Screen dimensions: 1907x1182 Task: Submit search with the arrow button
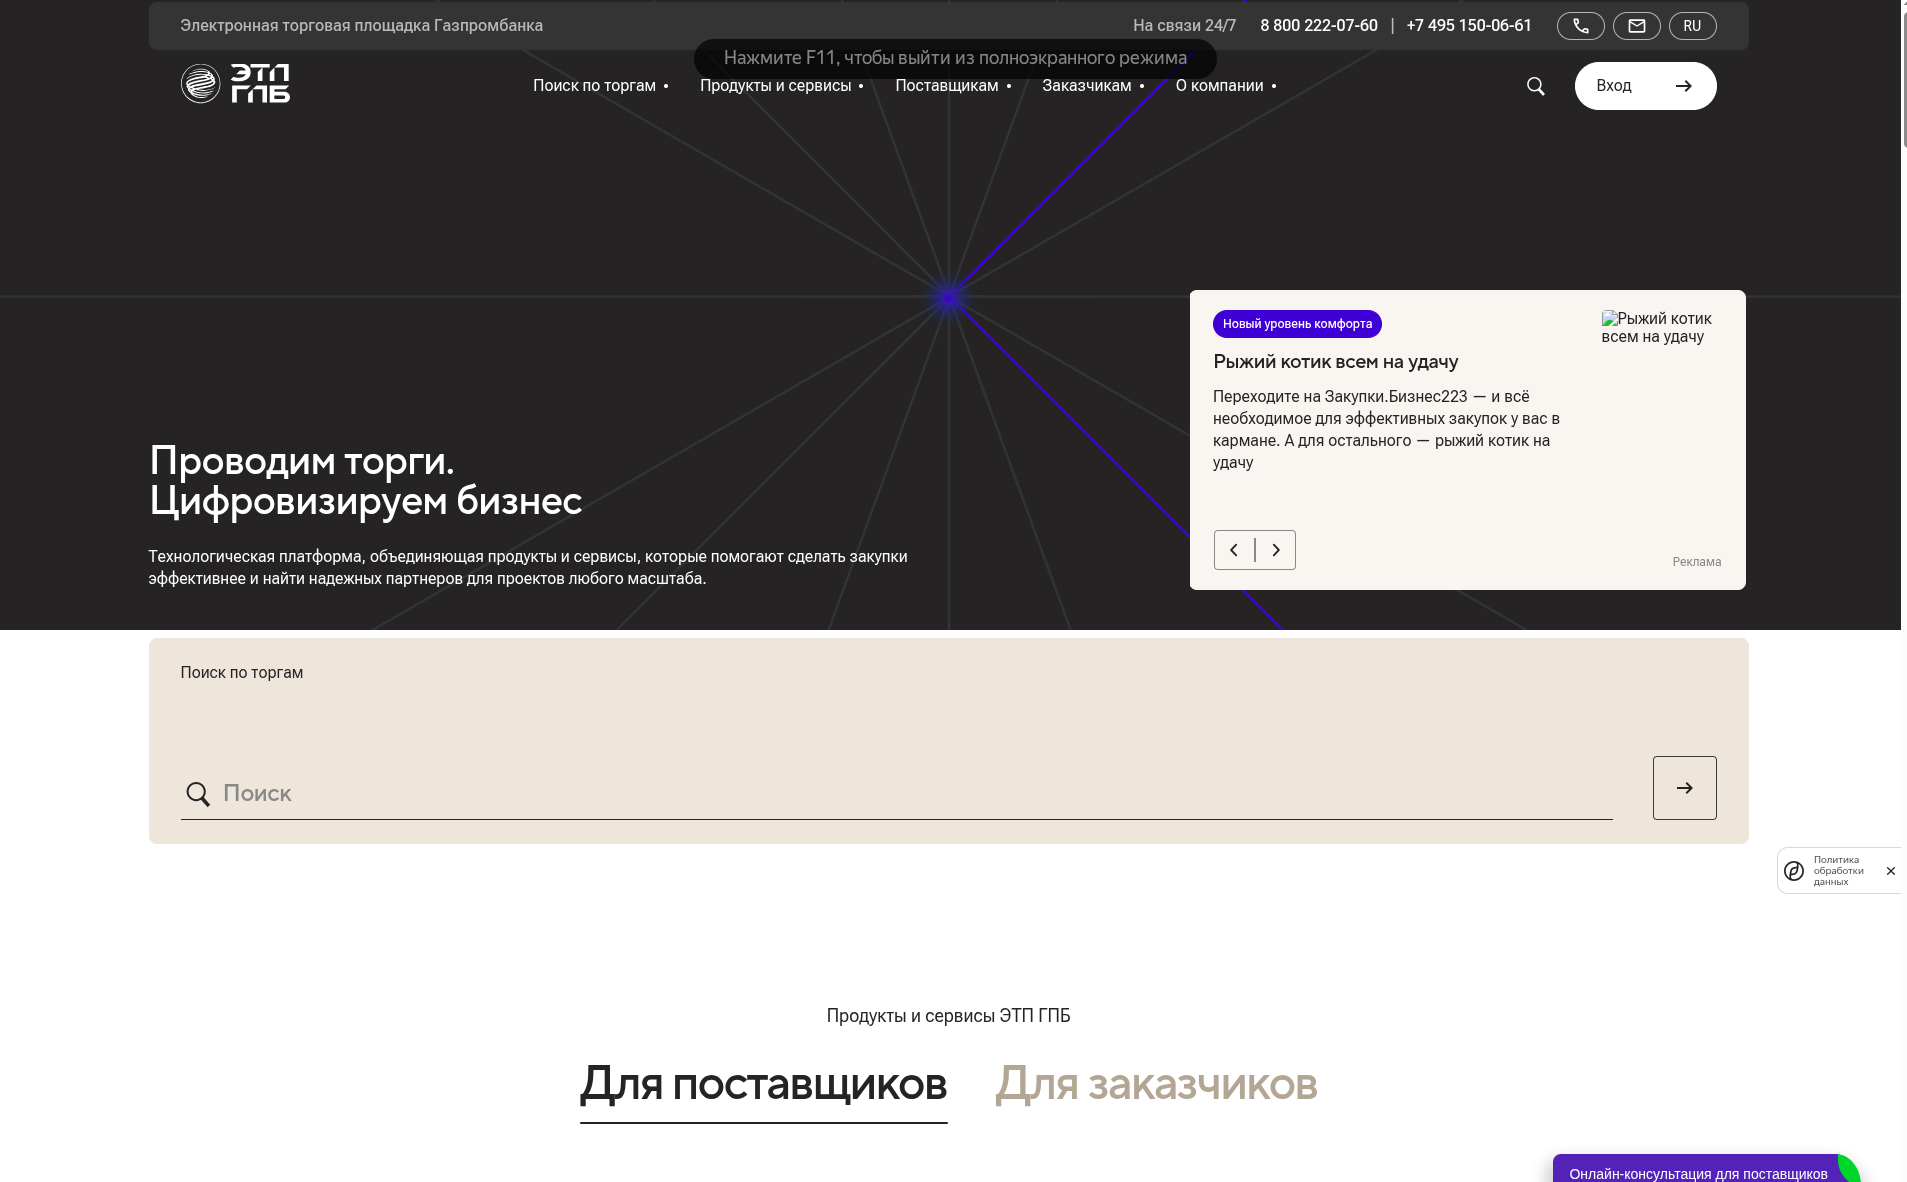[1684, 788]
